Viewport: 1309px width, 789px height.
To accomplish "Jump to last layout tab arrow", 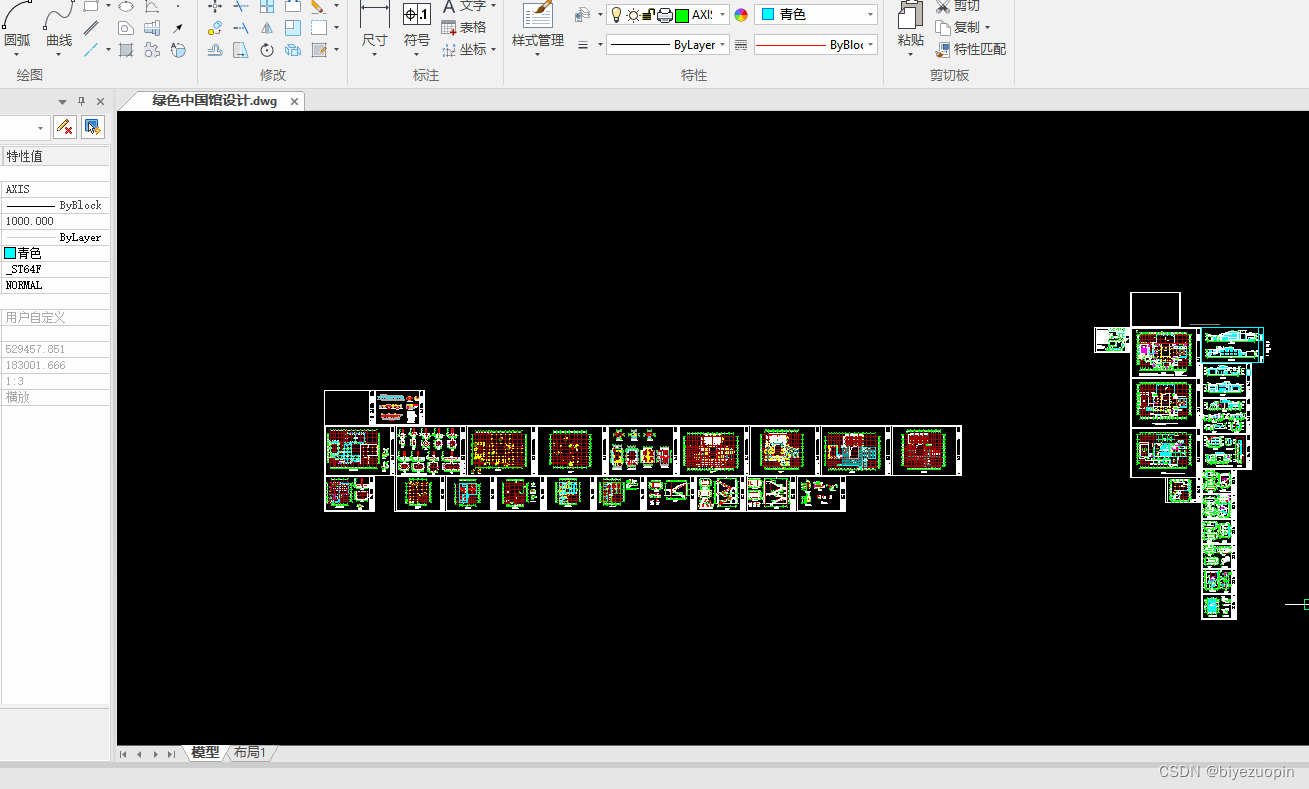I will pos(171,754).
